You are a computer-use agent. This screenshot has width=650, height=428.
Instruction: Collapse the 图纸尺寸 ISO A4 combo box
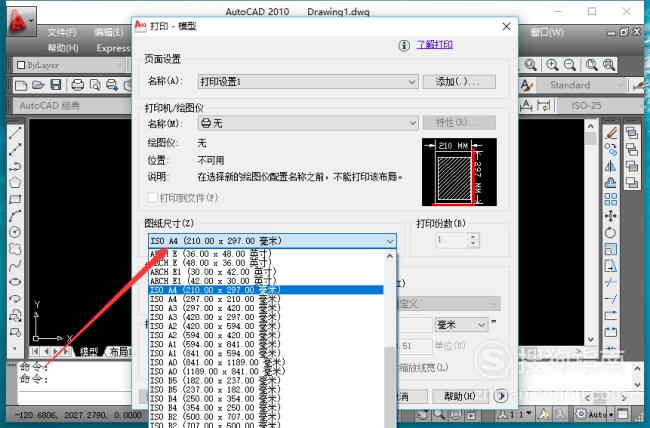[272, 241]
